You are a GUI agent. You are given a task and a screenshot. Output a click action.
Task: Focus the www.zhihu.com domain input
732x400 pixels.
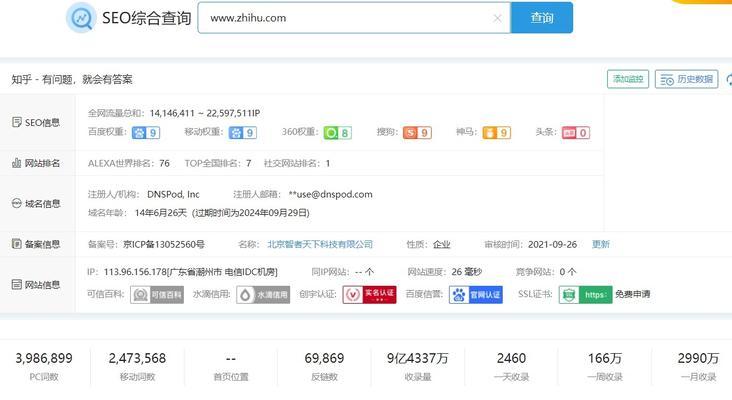tap(354, 18)
